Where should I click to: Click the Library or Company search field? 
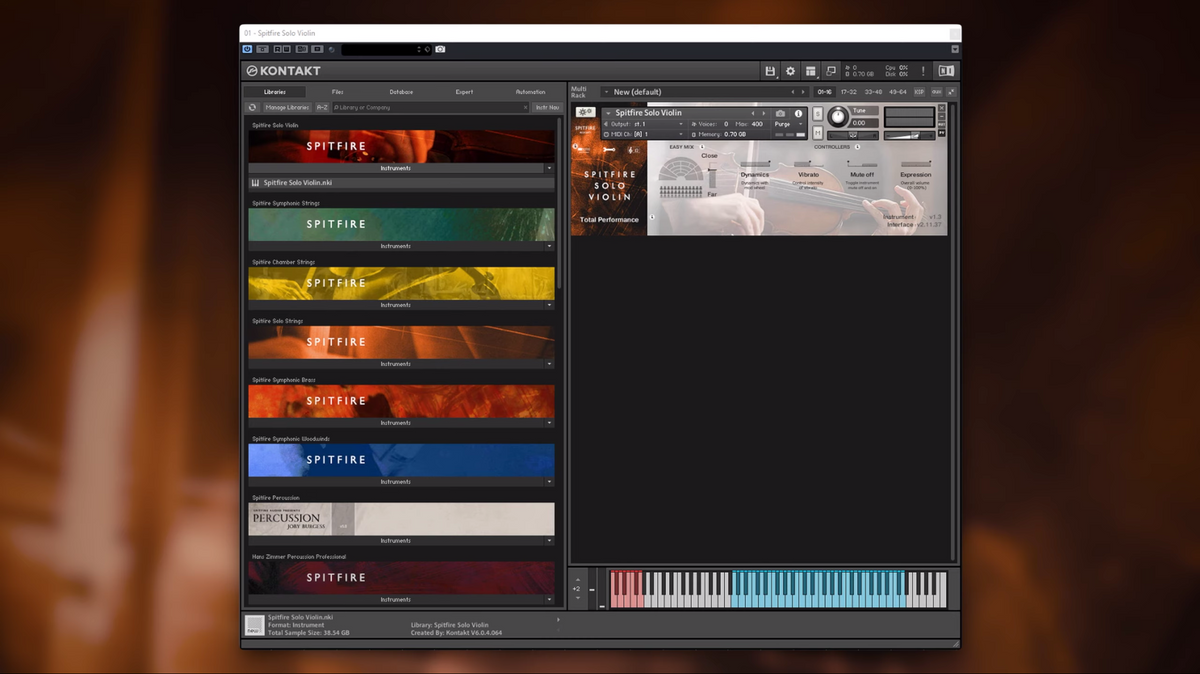pos(430,107)
